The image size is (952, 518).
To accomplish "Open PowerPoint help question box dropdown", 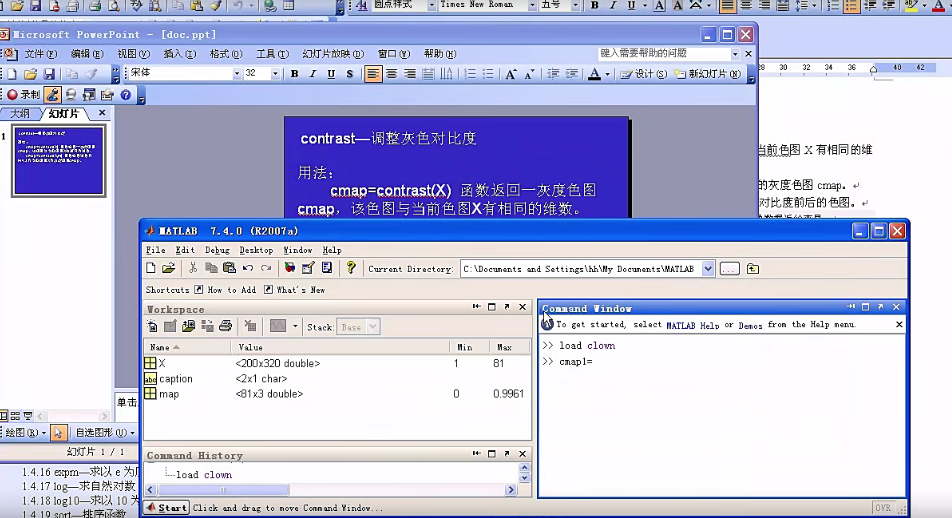I will pos(735,53).
